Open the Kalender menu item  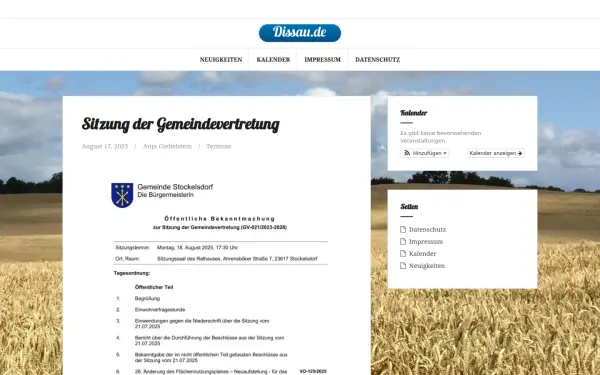pos(273,60)
